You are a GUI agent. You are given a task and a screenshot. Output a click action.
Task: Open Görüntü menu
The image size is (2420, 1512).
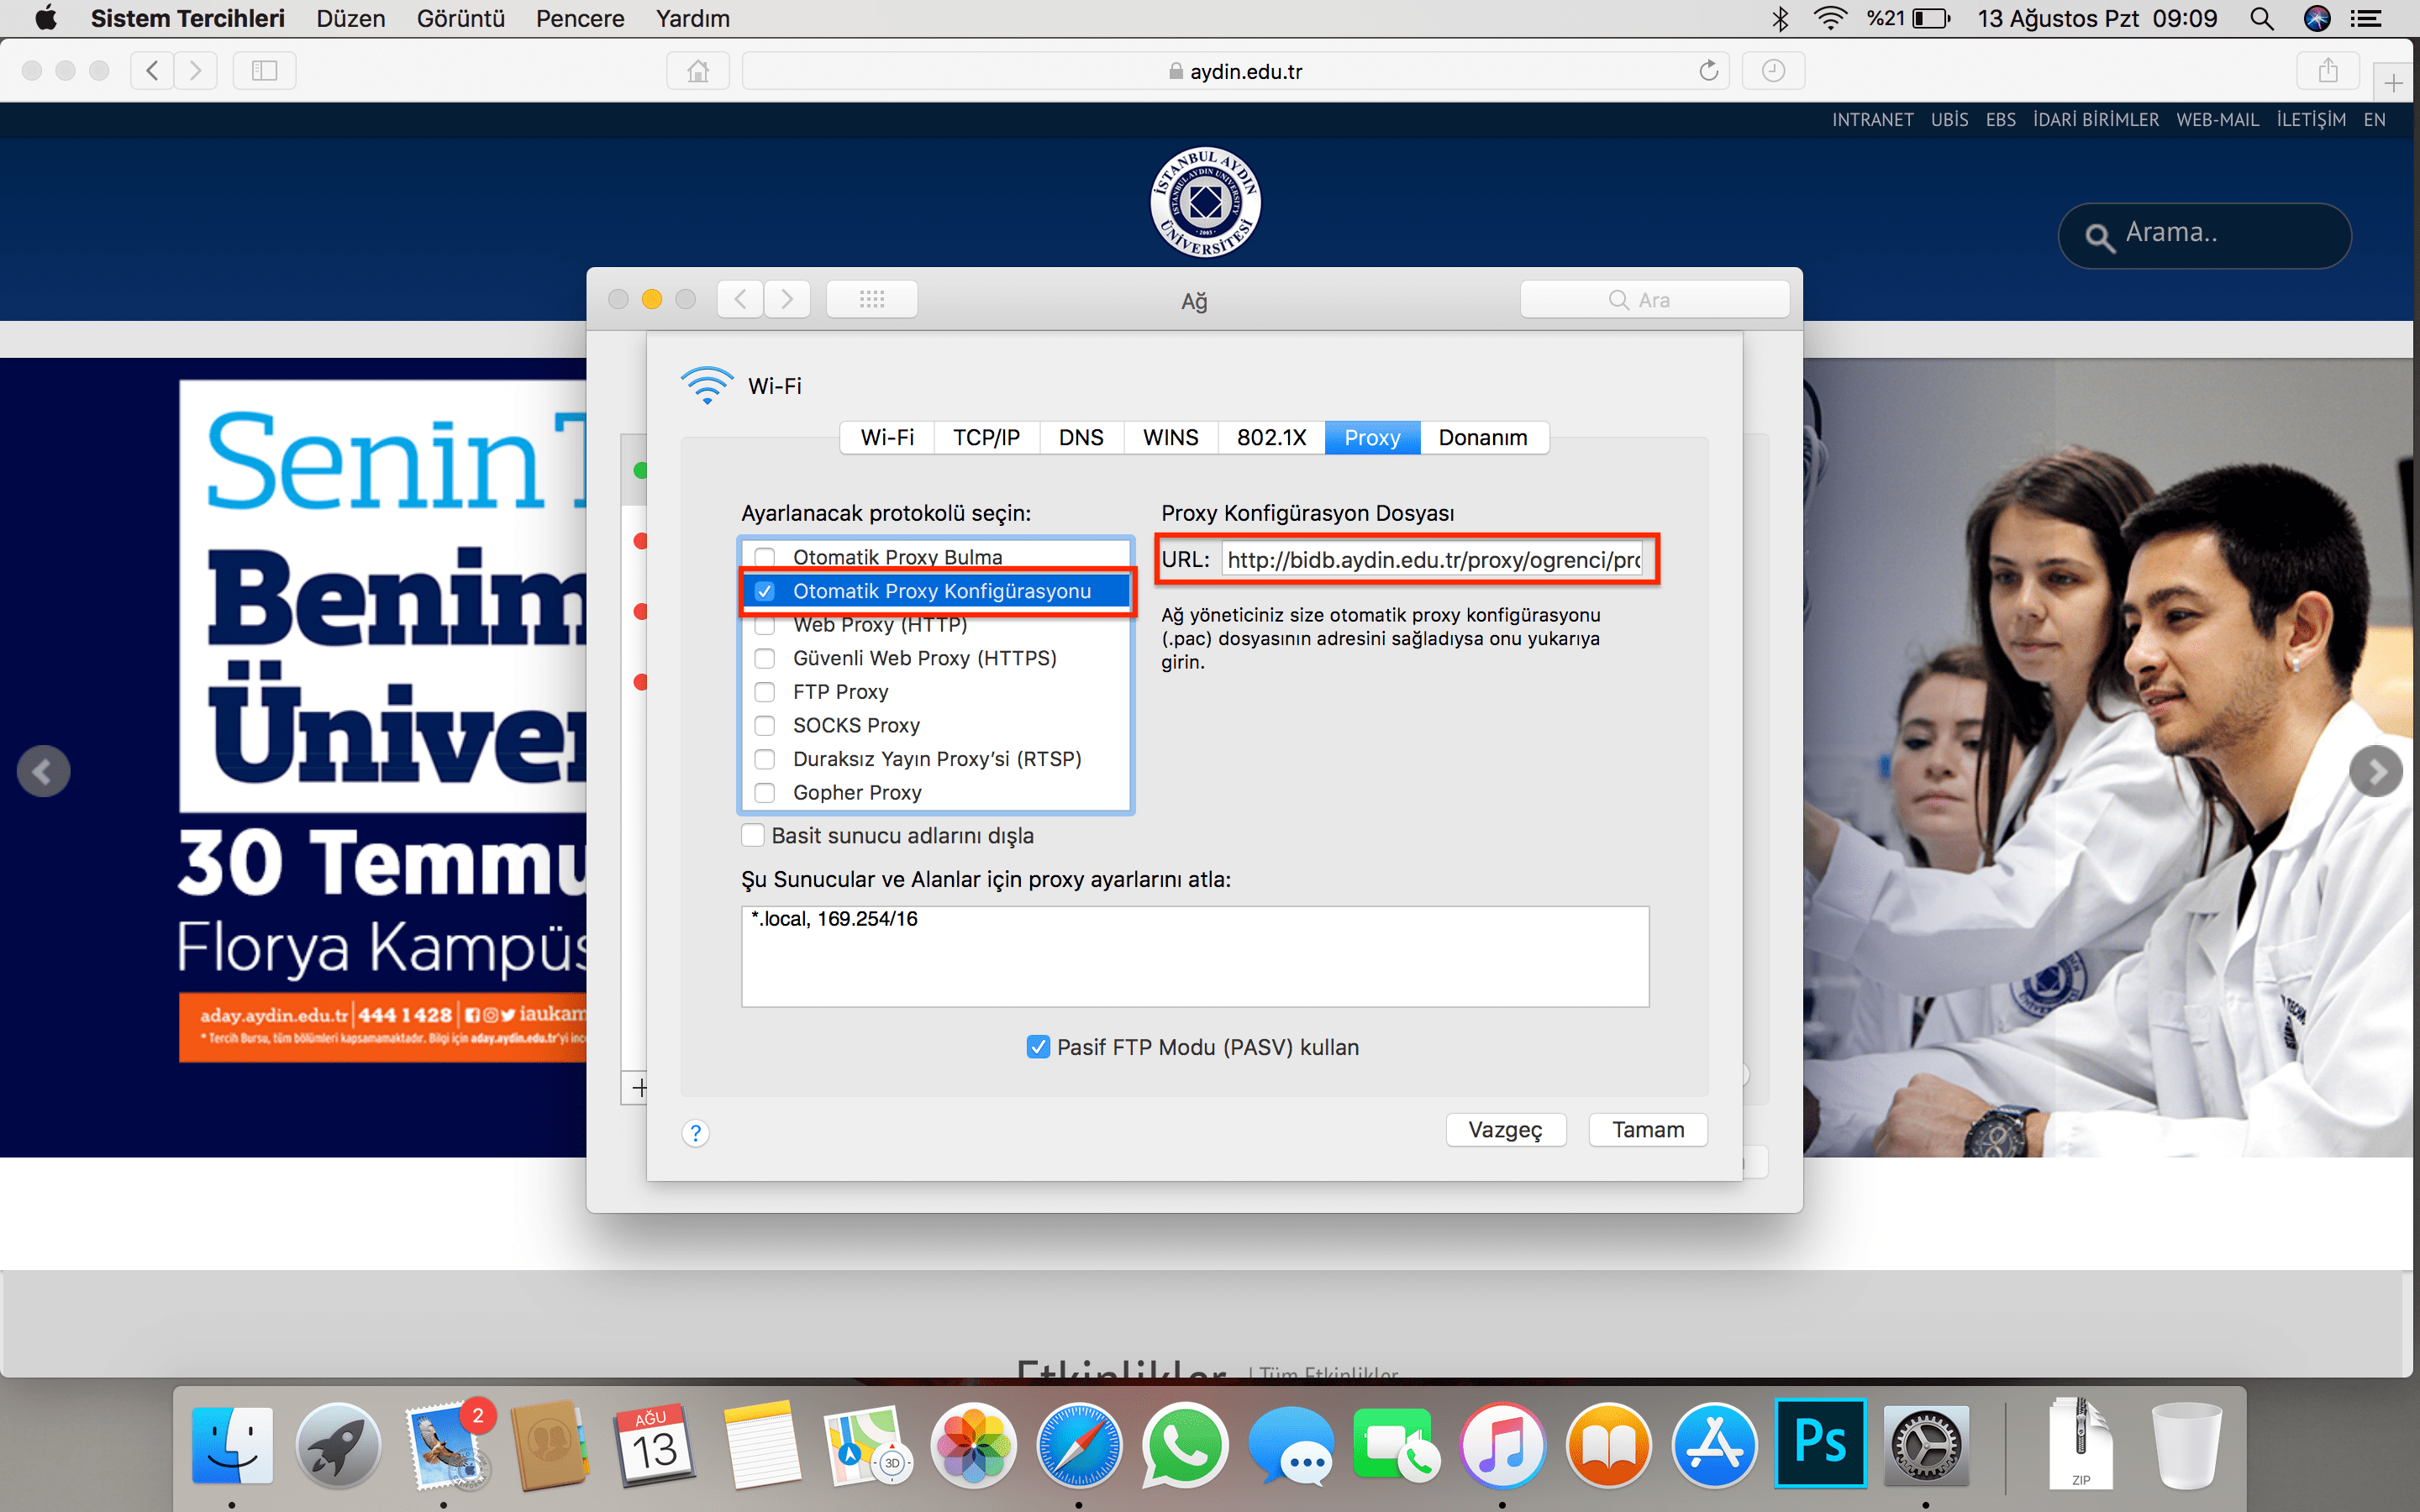point(460,19)
